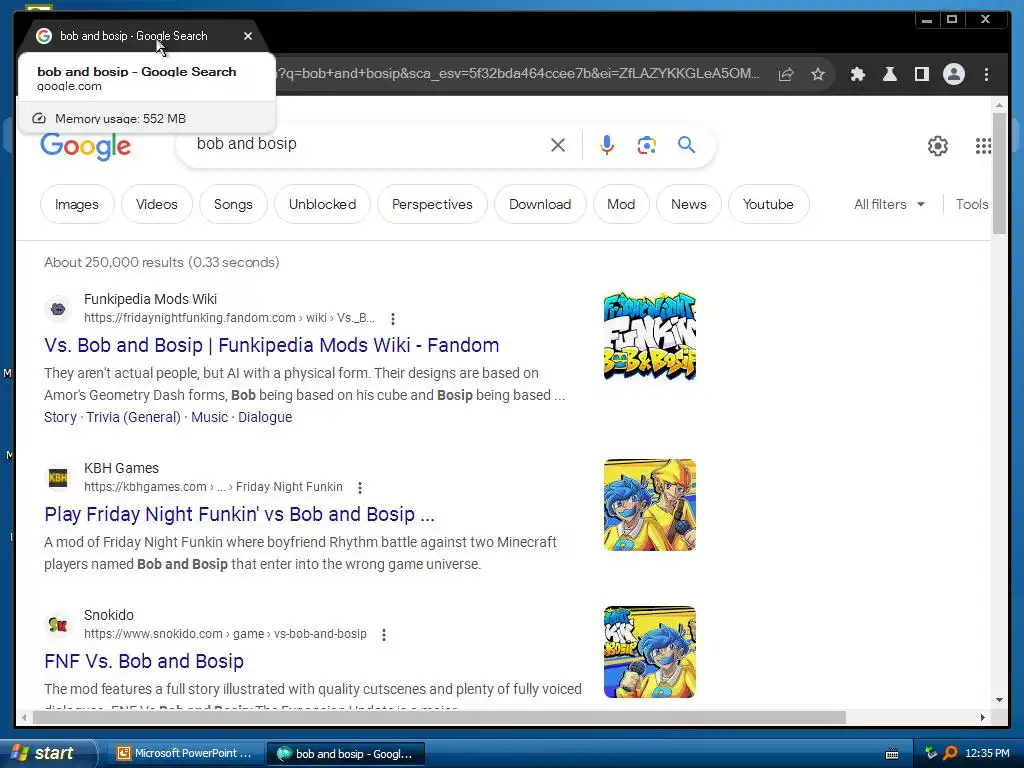The width and height of the screenshot is (1024, 768).
Task: Open the Extensions puzzle icon
Action: click(857, 74)
